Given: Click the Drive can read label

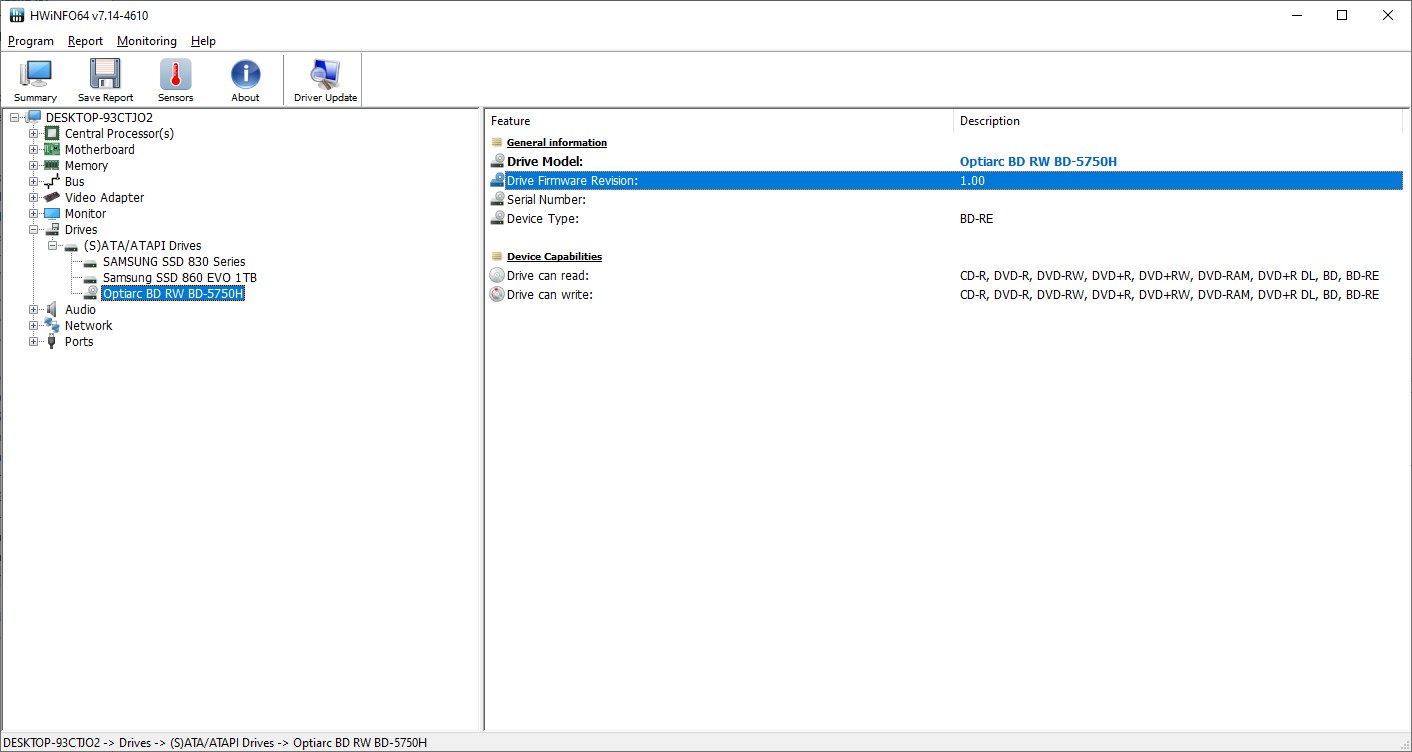Looking at the screenshot, I should tap(548, 275).
